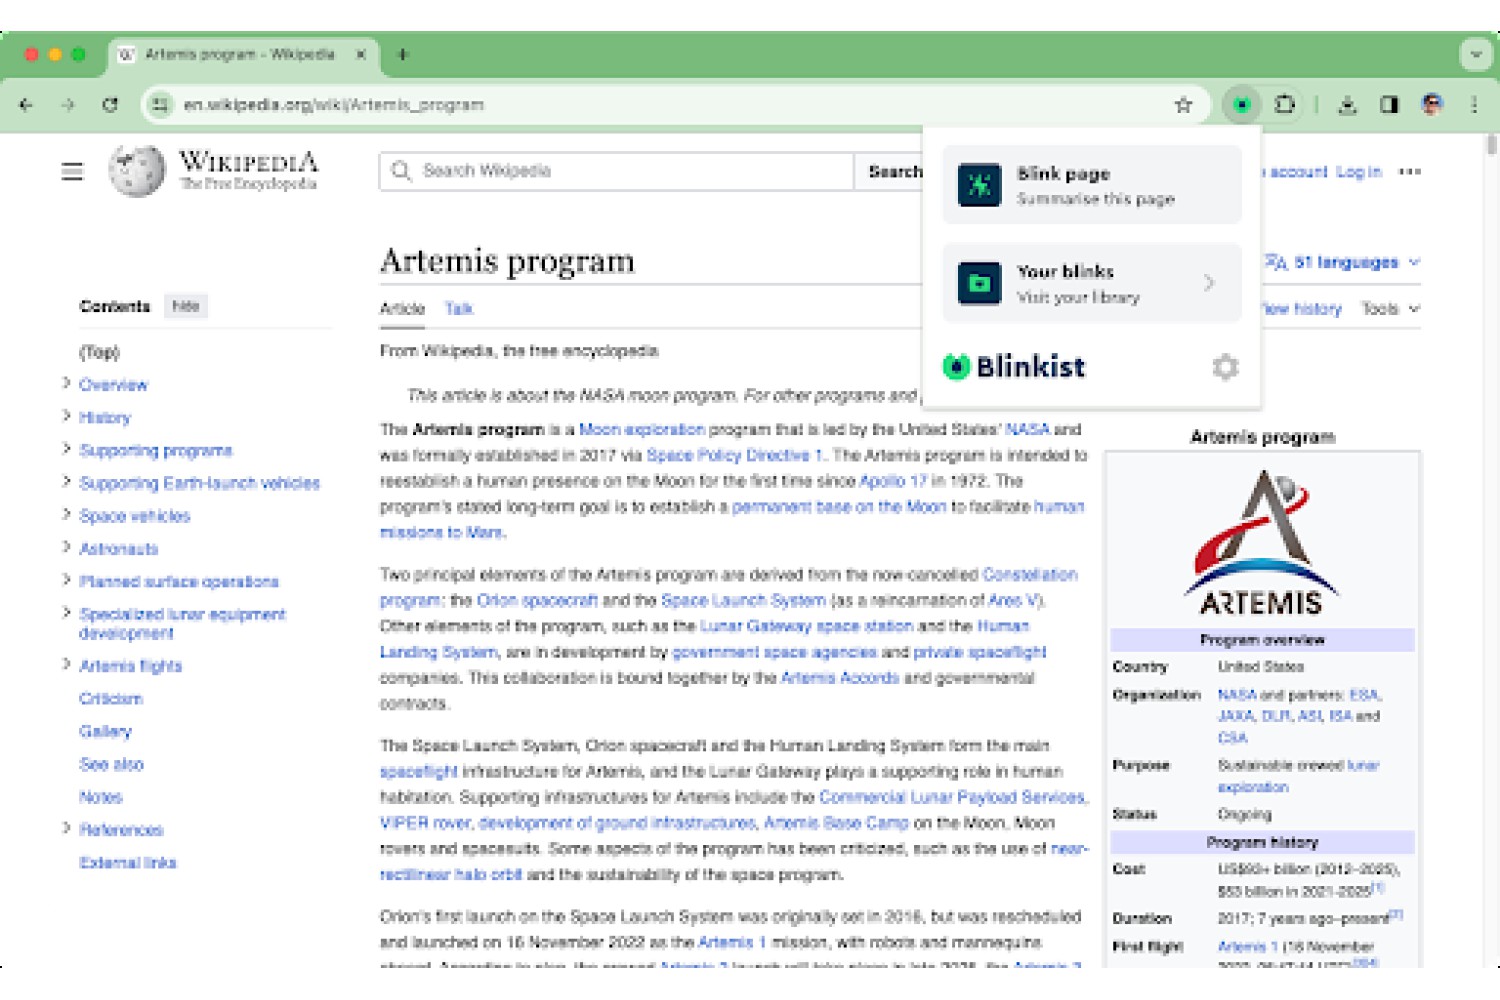Click the page vertical scrollbar
The height and width of the screenshot is (1000, 1500).
(x=1491, y=145)
